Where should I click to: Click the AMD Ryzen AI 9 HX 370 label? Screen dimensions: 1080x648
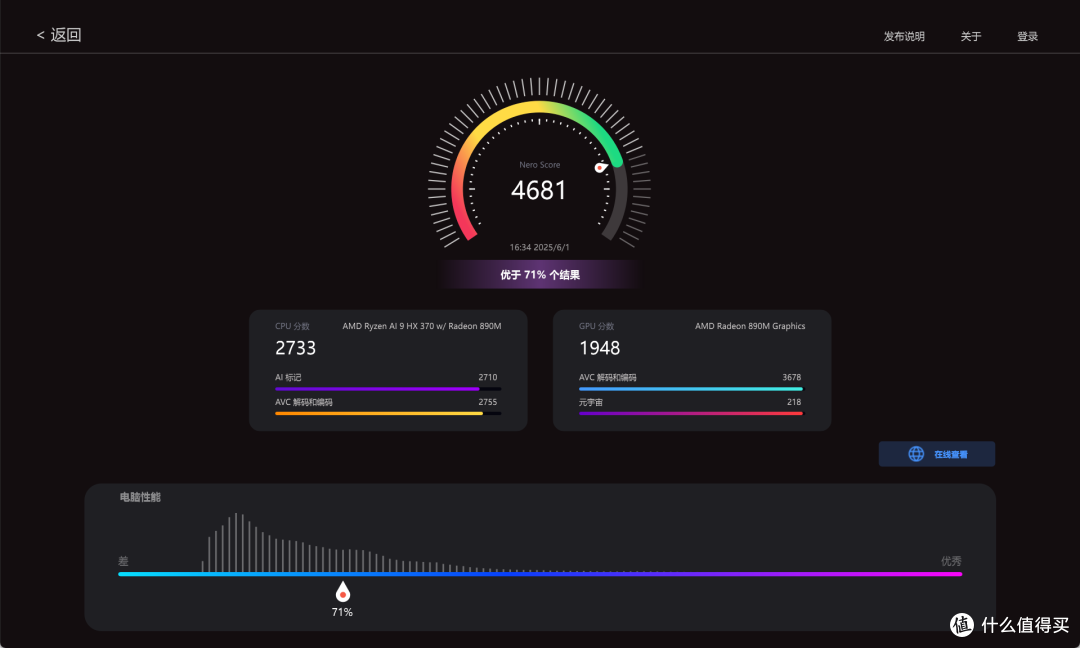(422, 326)
